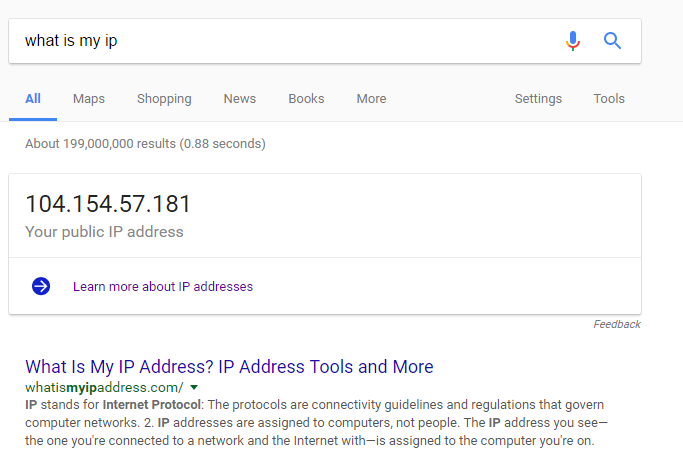Switch to the Books tab
Viewport: 683px width, 465px height.
306,99
